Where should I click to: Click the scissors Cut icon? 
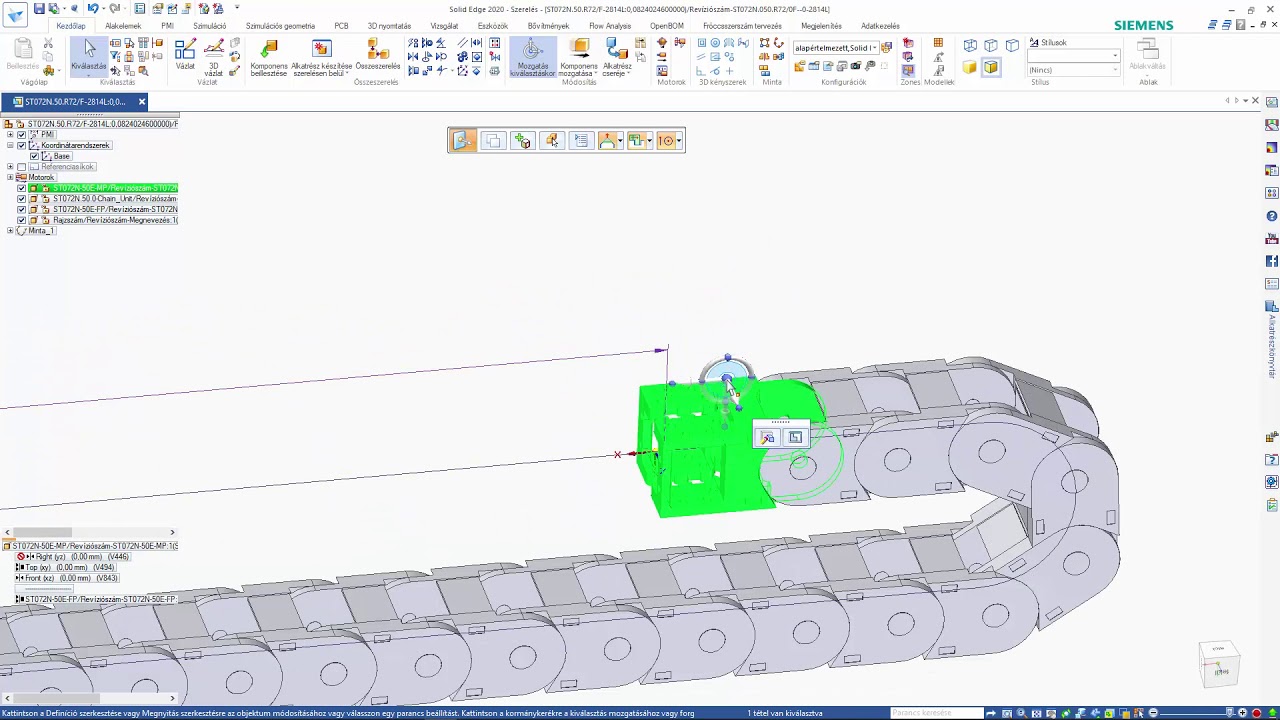48,44
